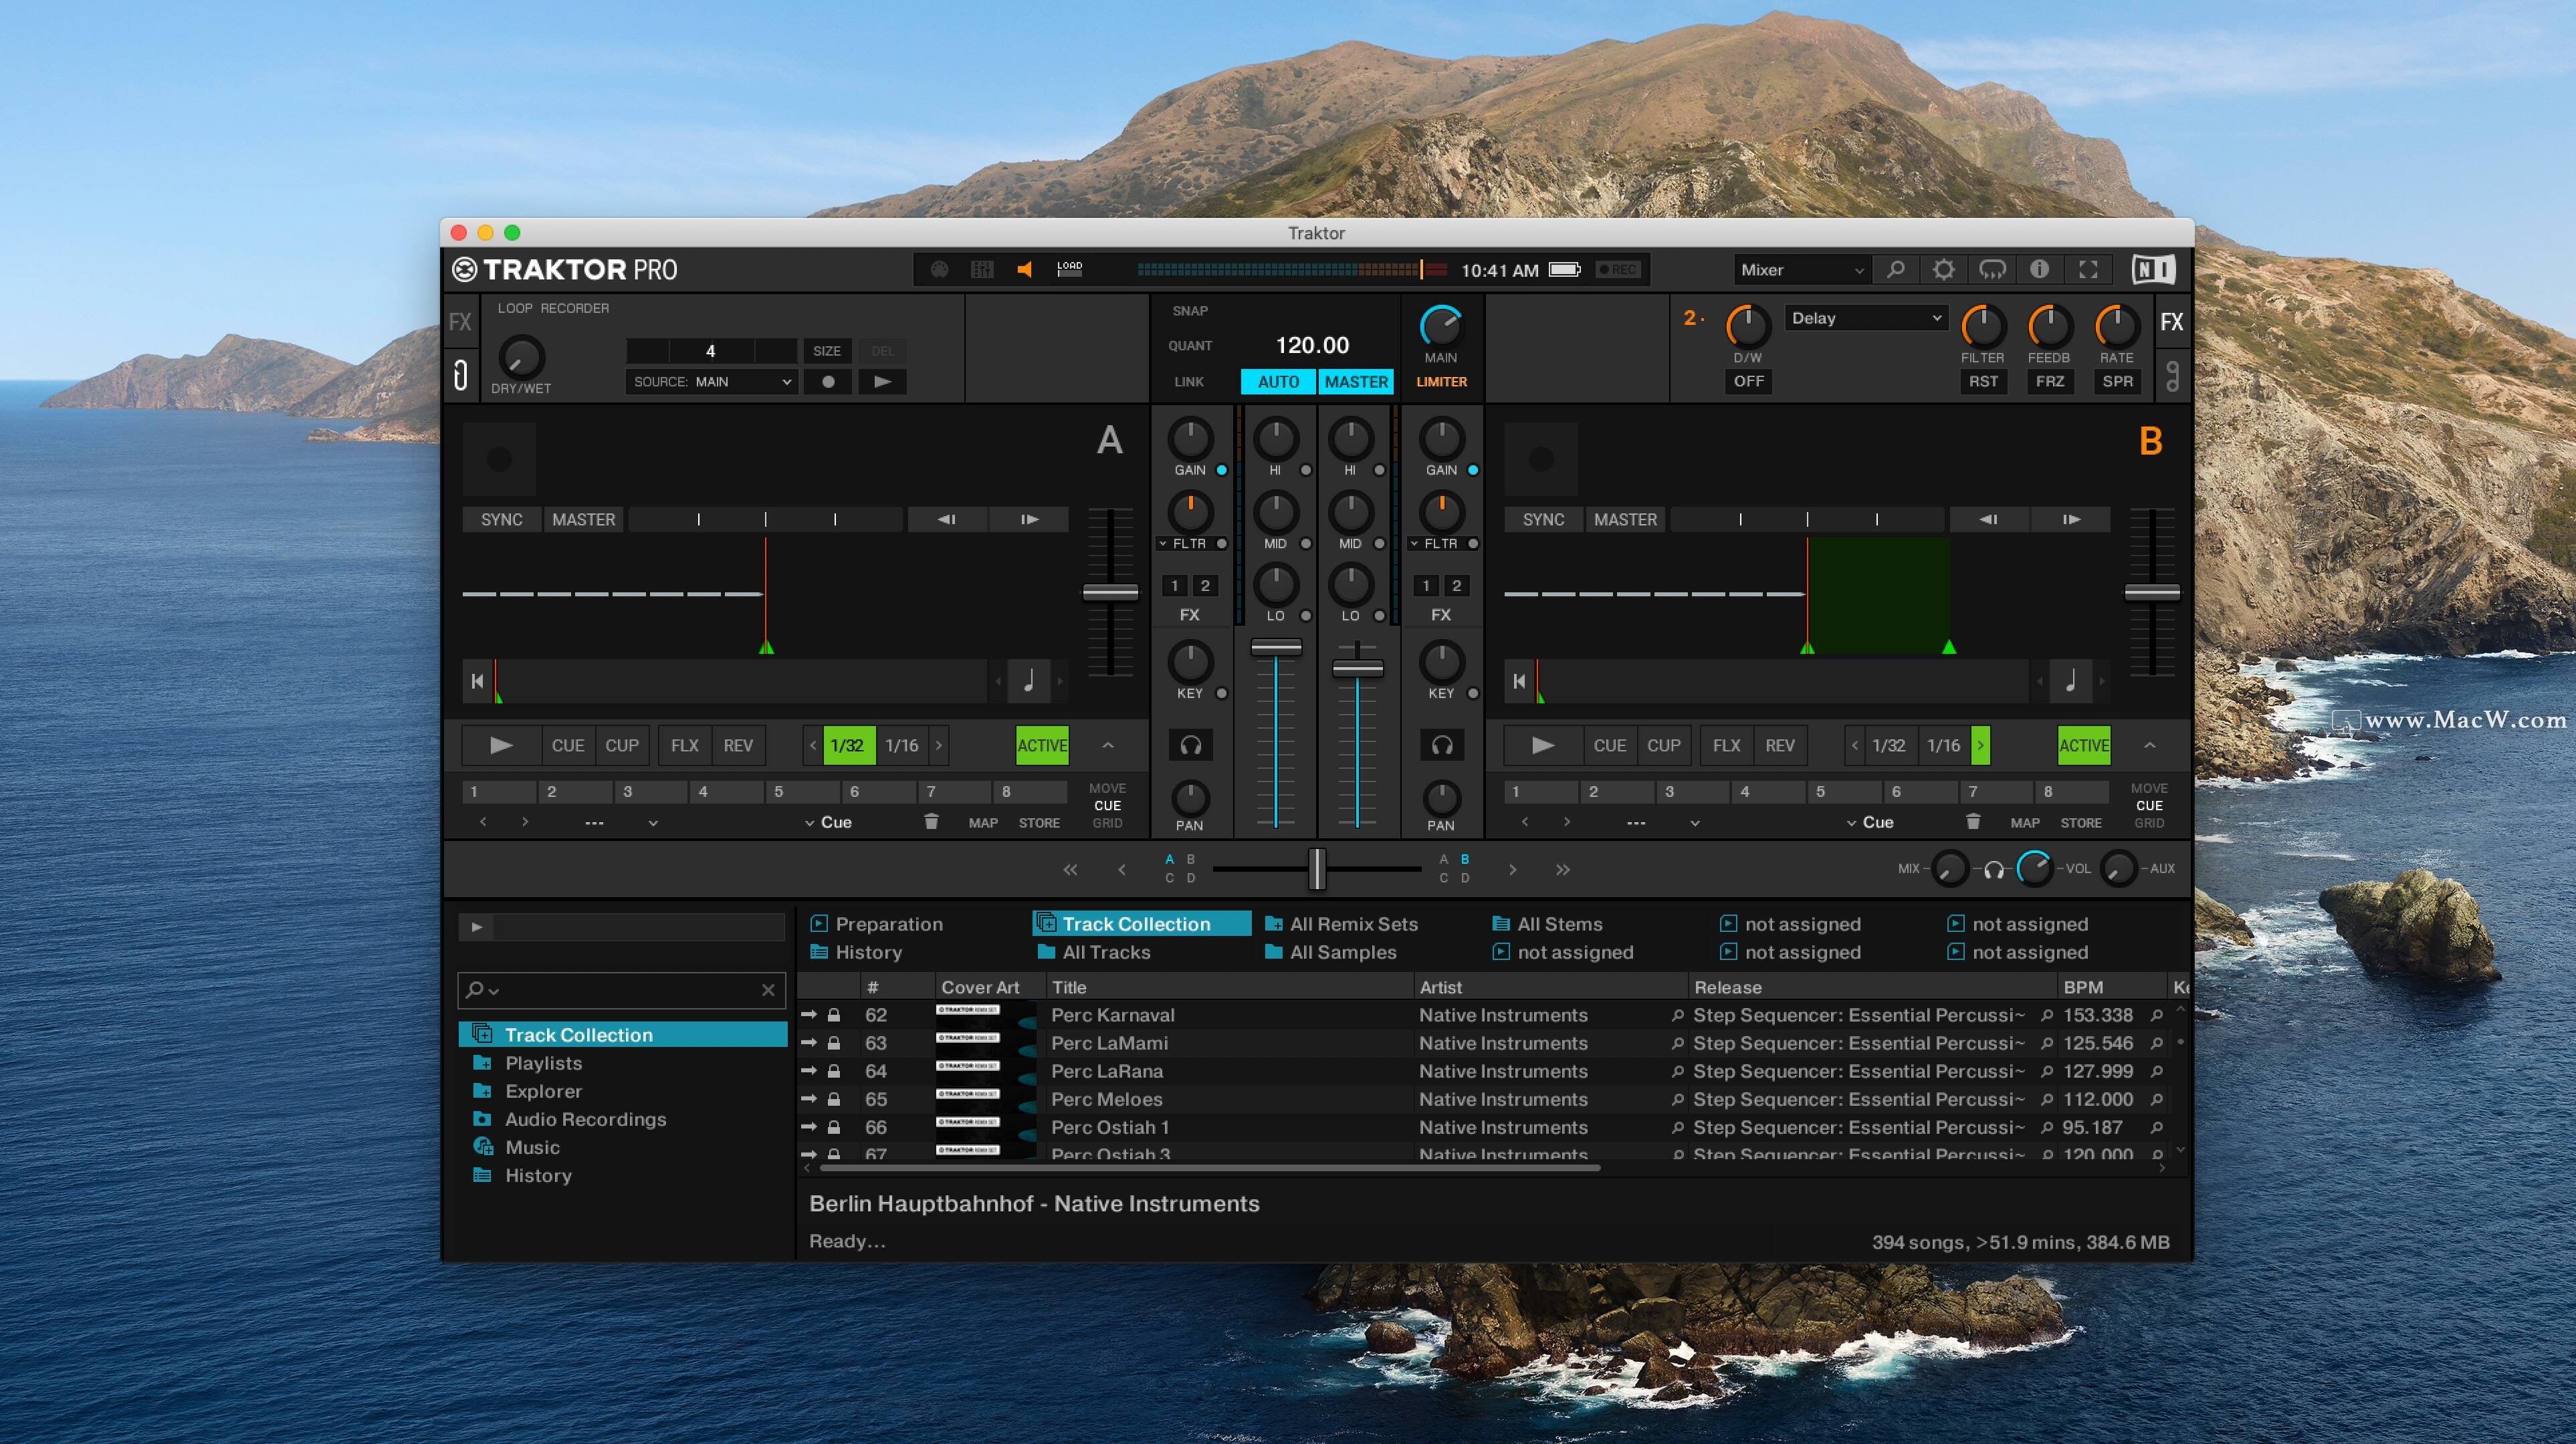Click Deck B tempo bend up arrow
Viewport: 2576px width, 1444px height.
(2071, 520)
